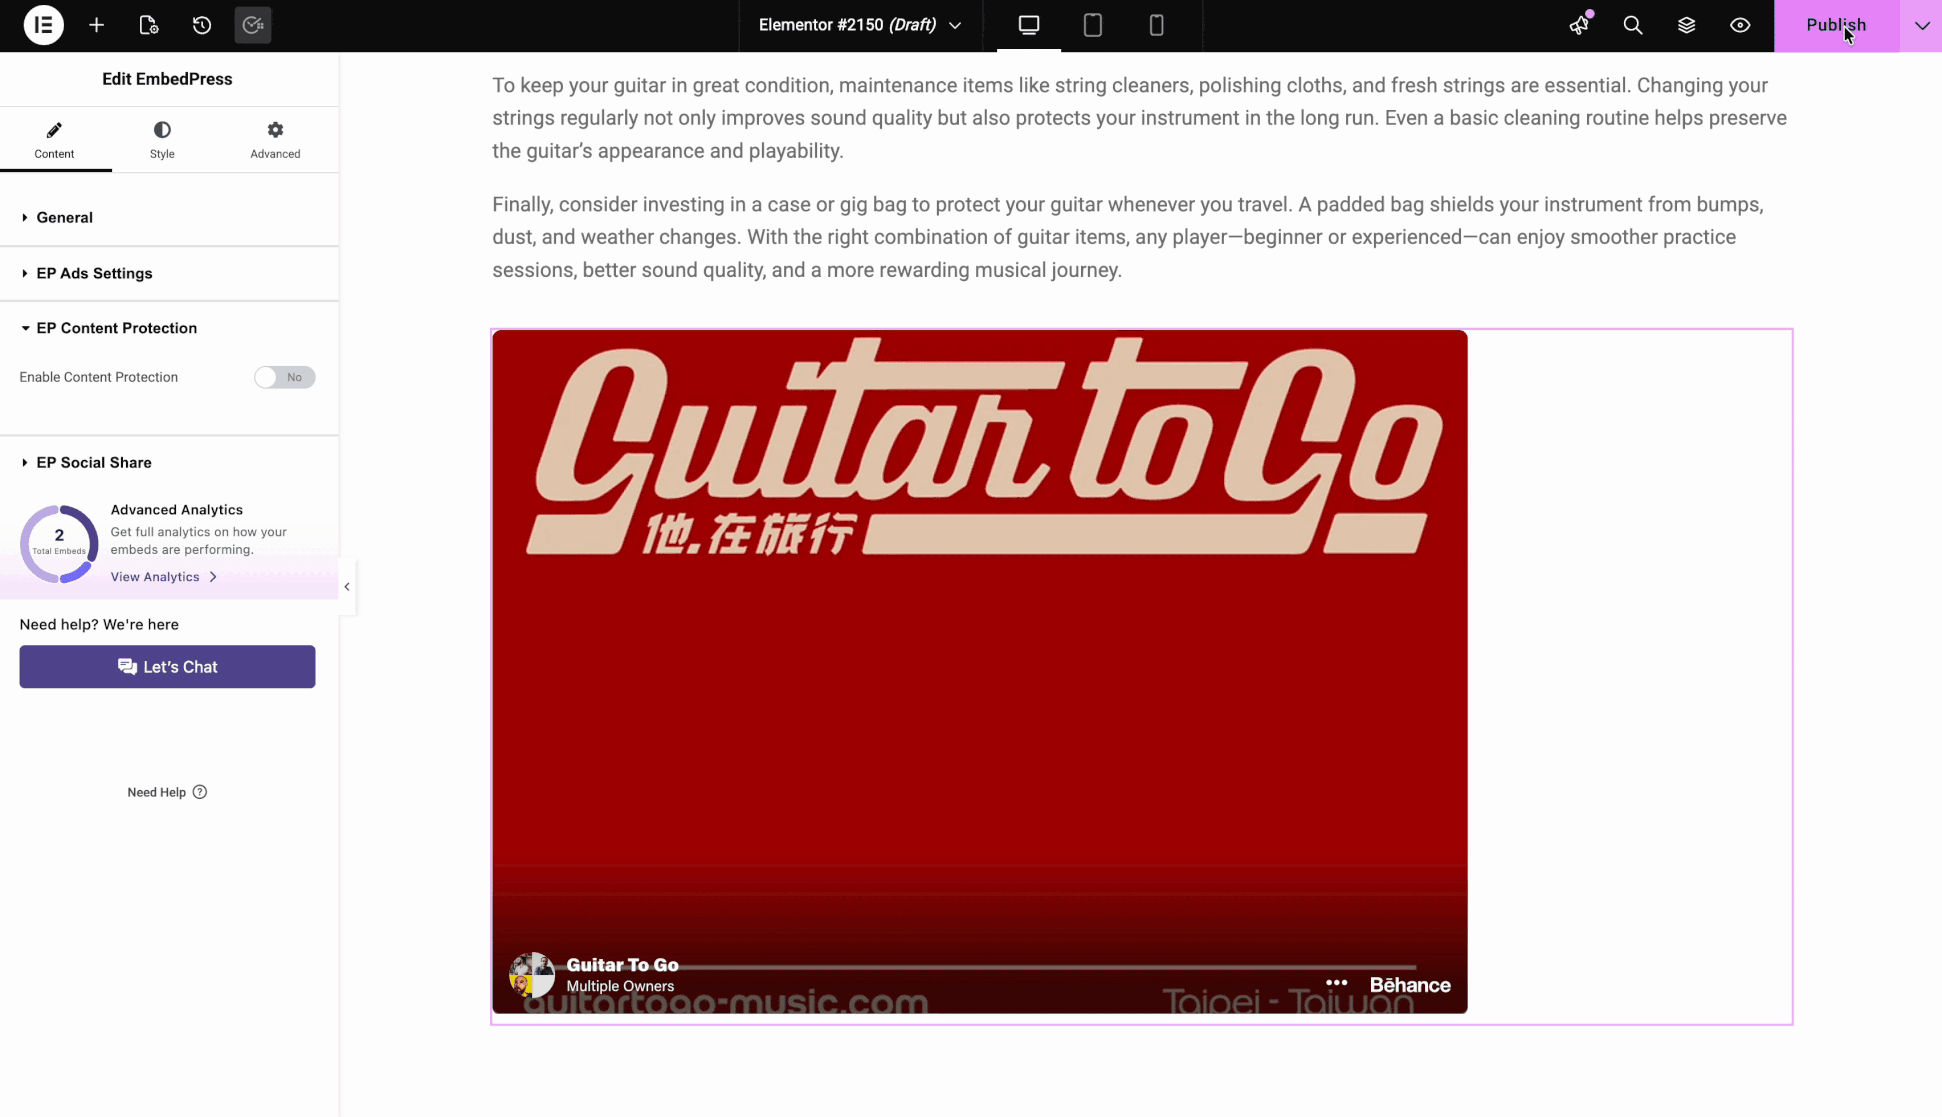Switch to the Style tab
The height and width of the screenshot is (1117, 1942).
[162, 139]
